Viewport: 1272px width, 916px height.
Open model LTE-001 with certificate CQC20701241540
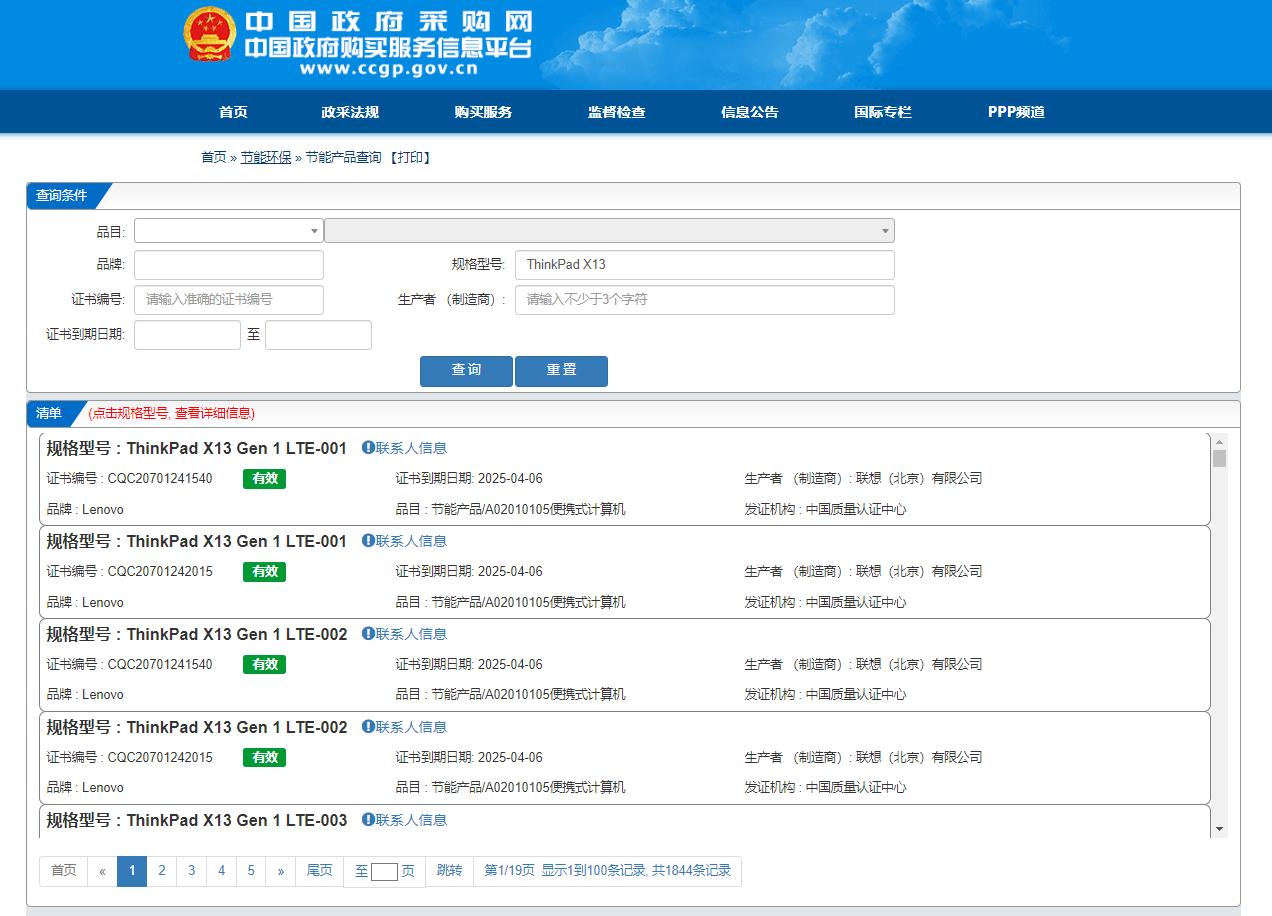point(197,448)
